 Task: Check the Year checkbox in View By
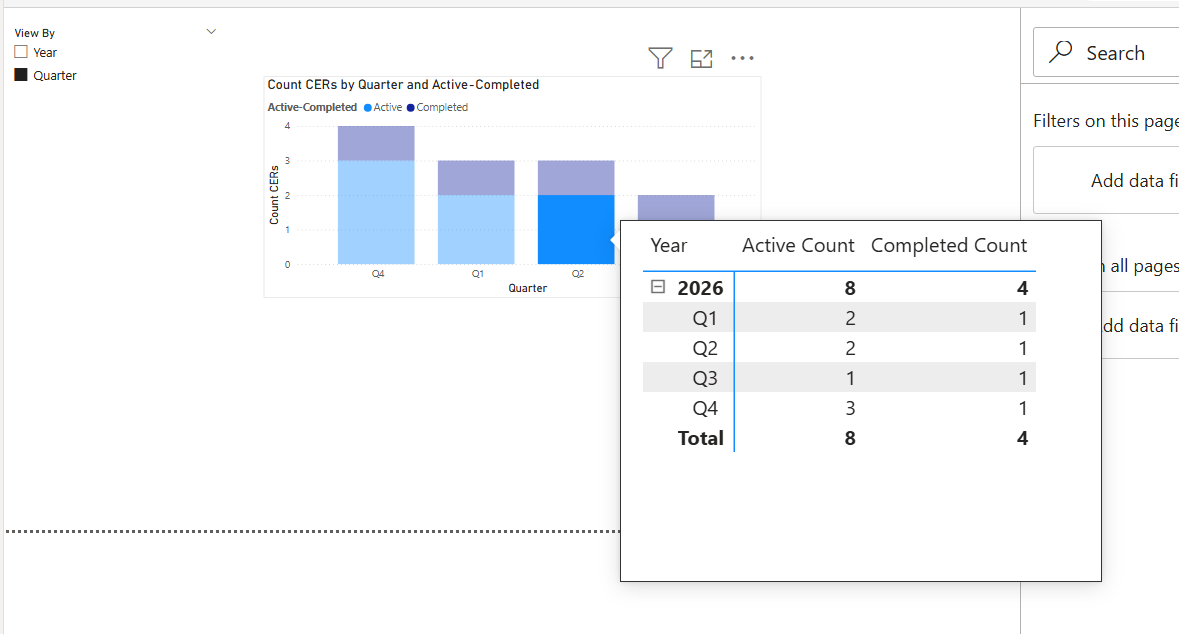[x=21, y=52]
